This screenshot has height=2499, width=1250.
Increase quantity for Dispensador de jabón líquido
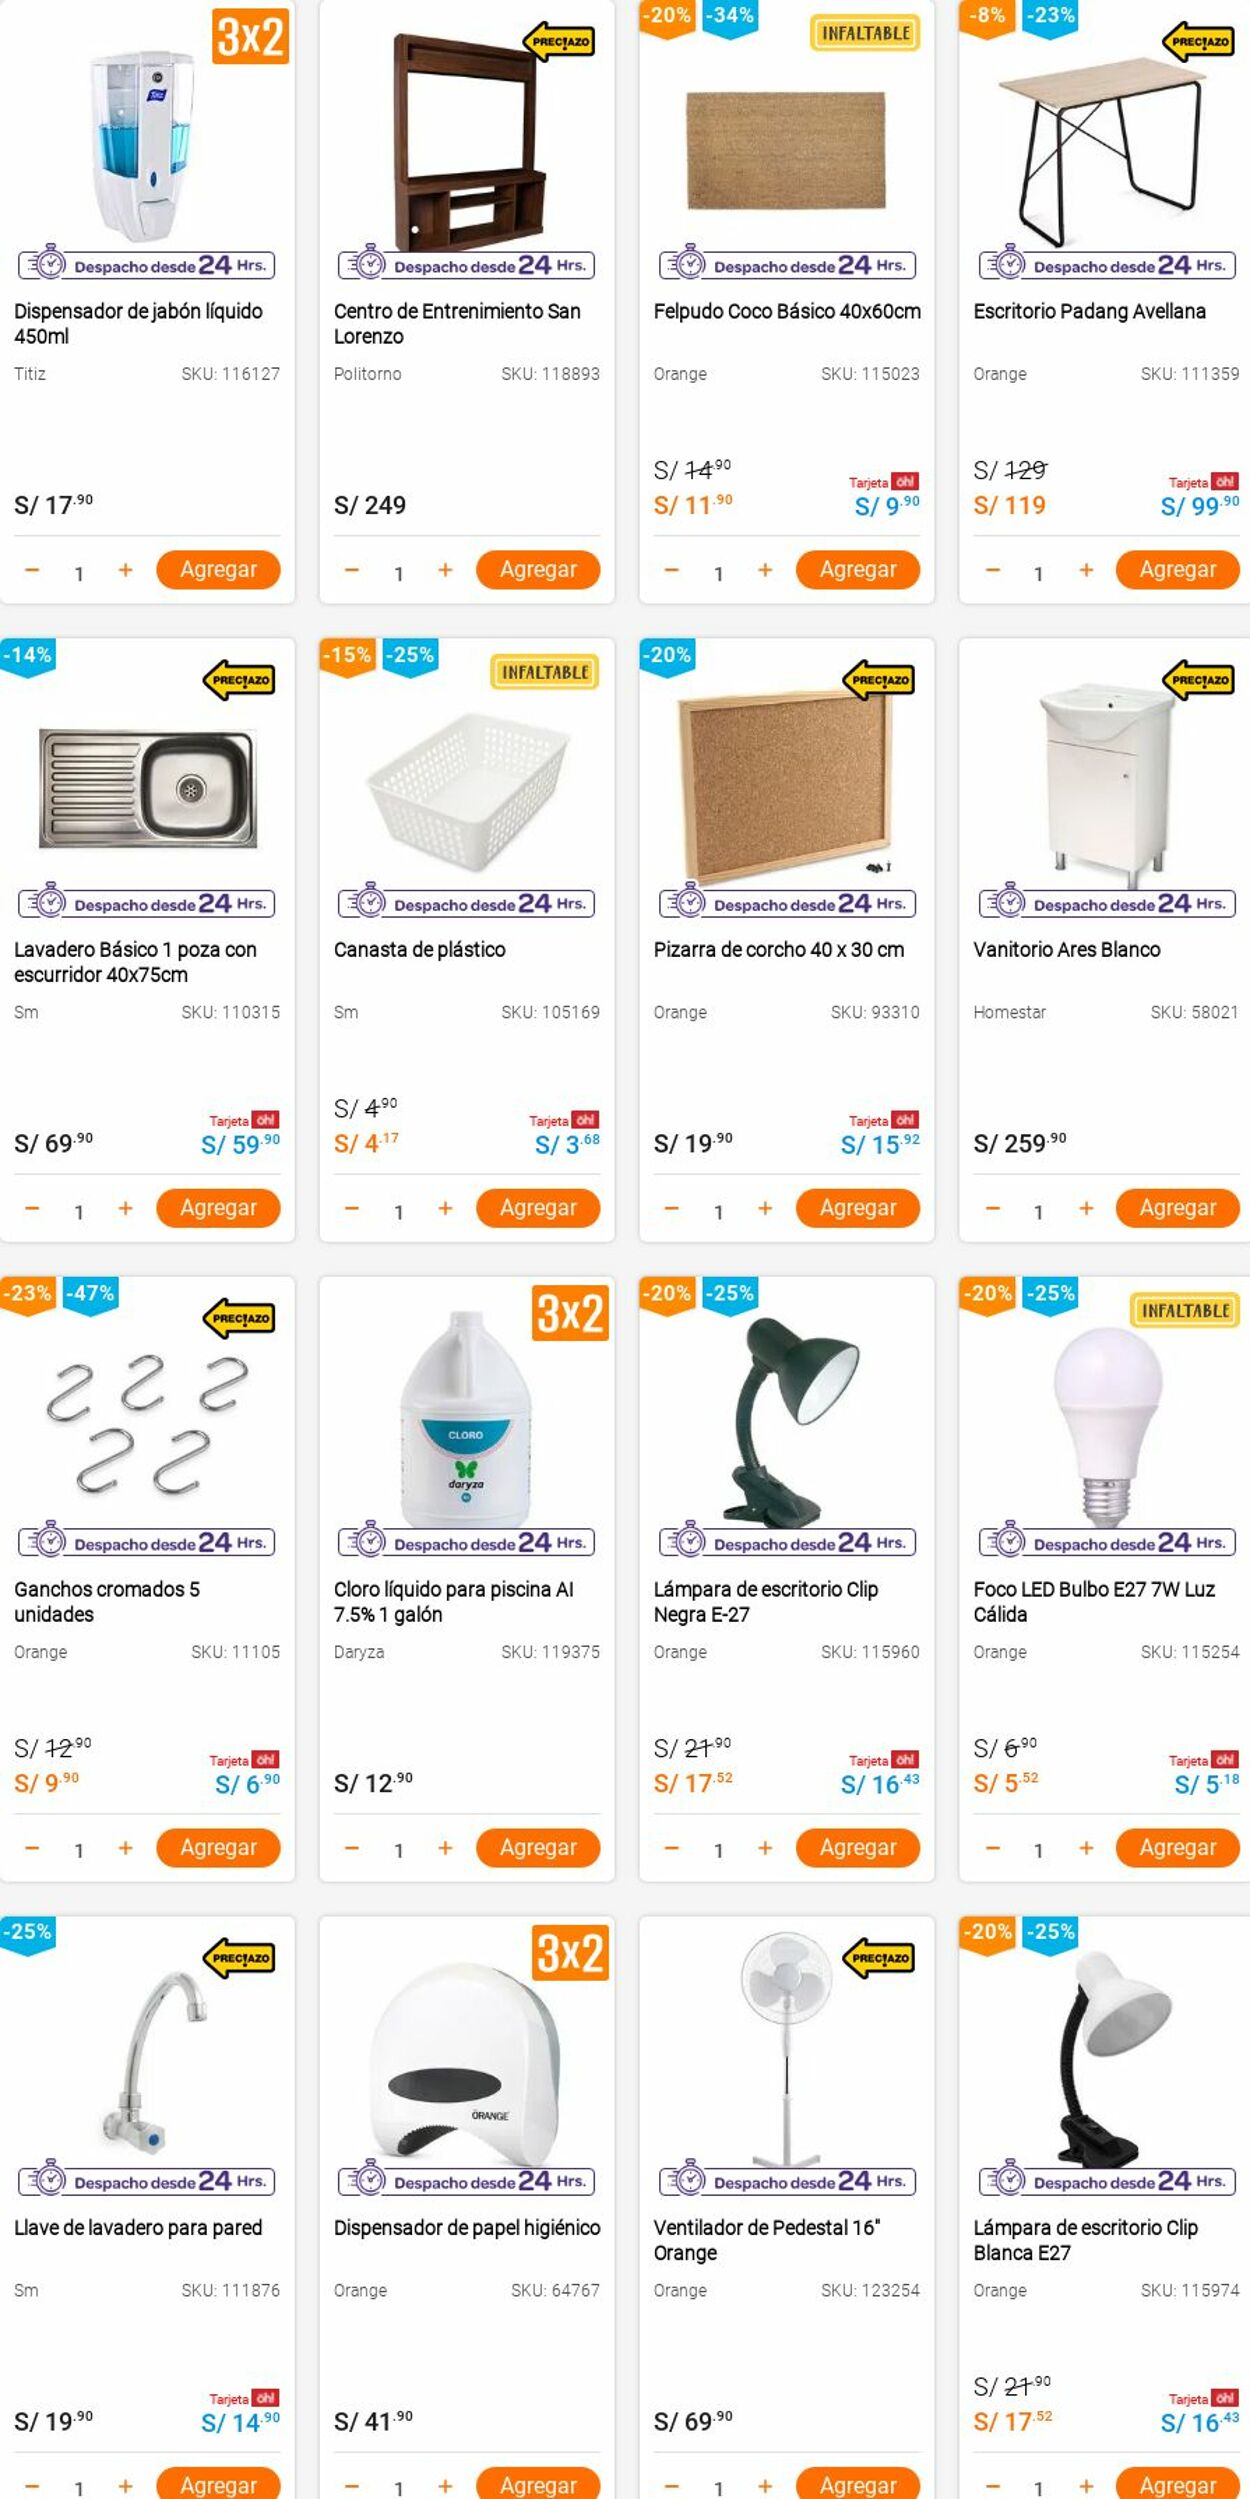coord(125,570)
